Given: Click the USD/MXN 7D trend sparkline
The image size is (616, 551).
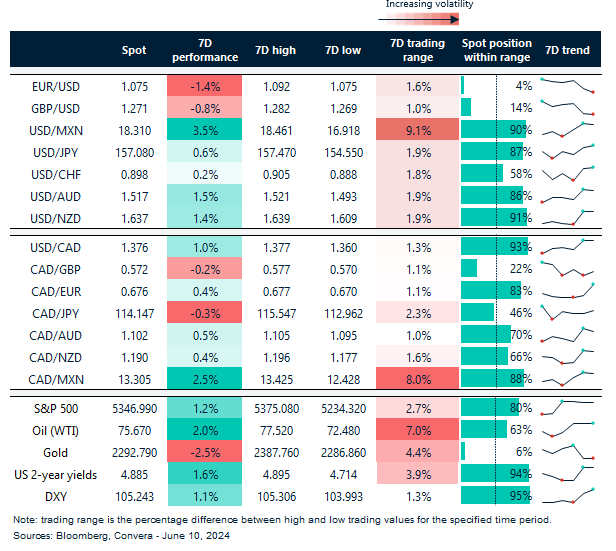Looking at the screenshot, I should point(567,130).
